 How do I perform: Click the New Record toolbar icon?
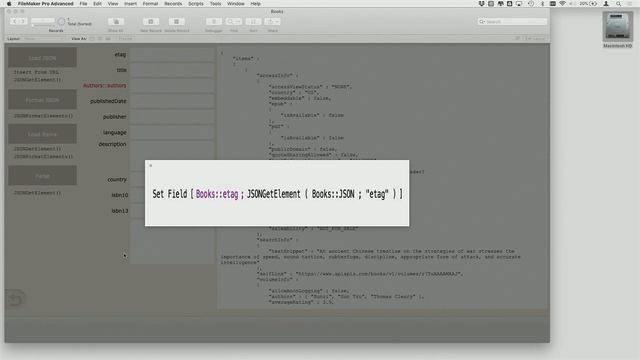click(x=151, y=22)
